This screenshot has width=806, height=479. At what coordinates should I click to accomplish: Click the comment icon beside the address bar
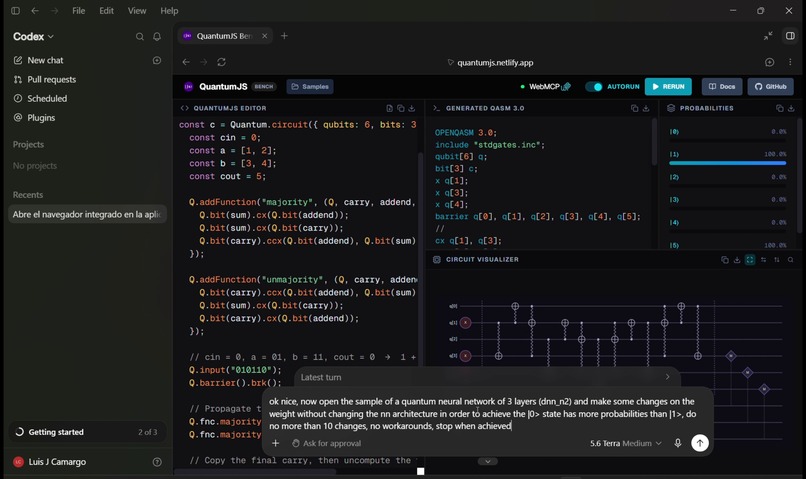coord(770,62)
